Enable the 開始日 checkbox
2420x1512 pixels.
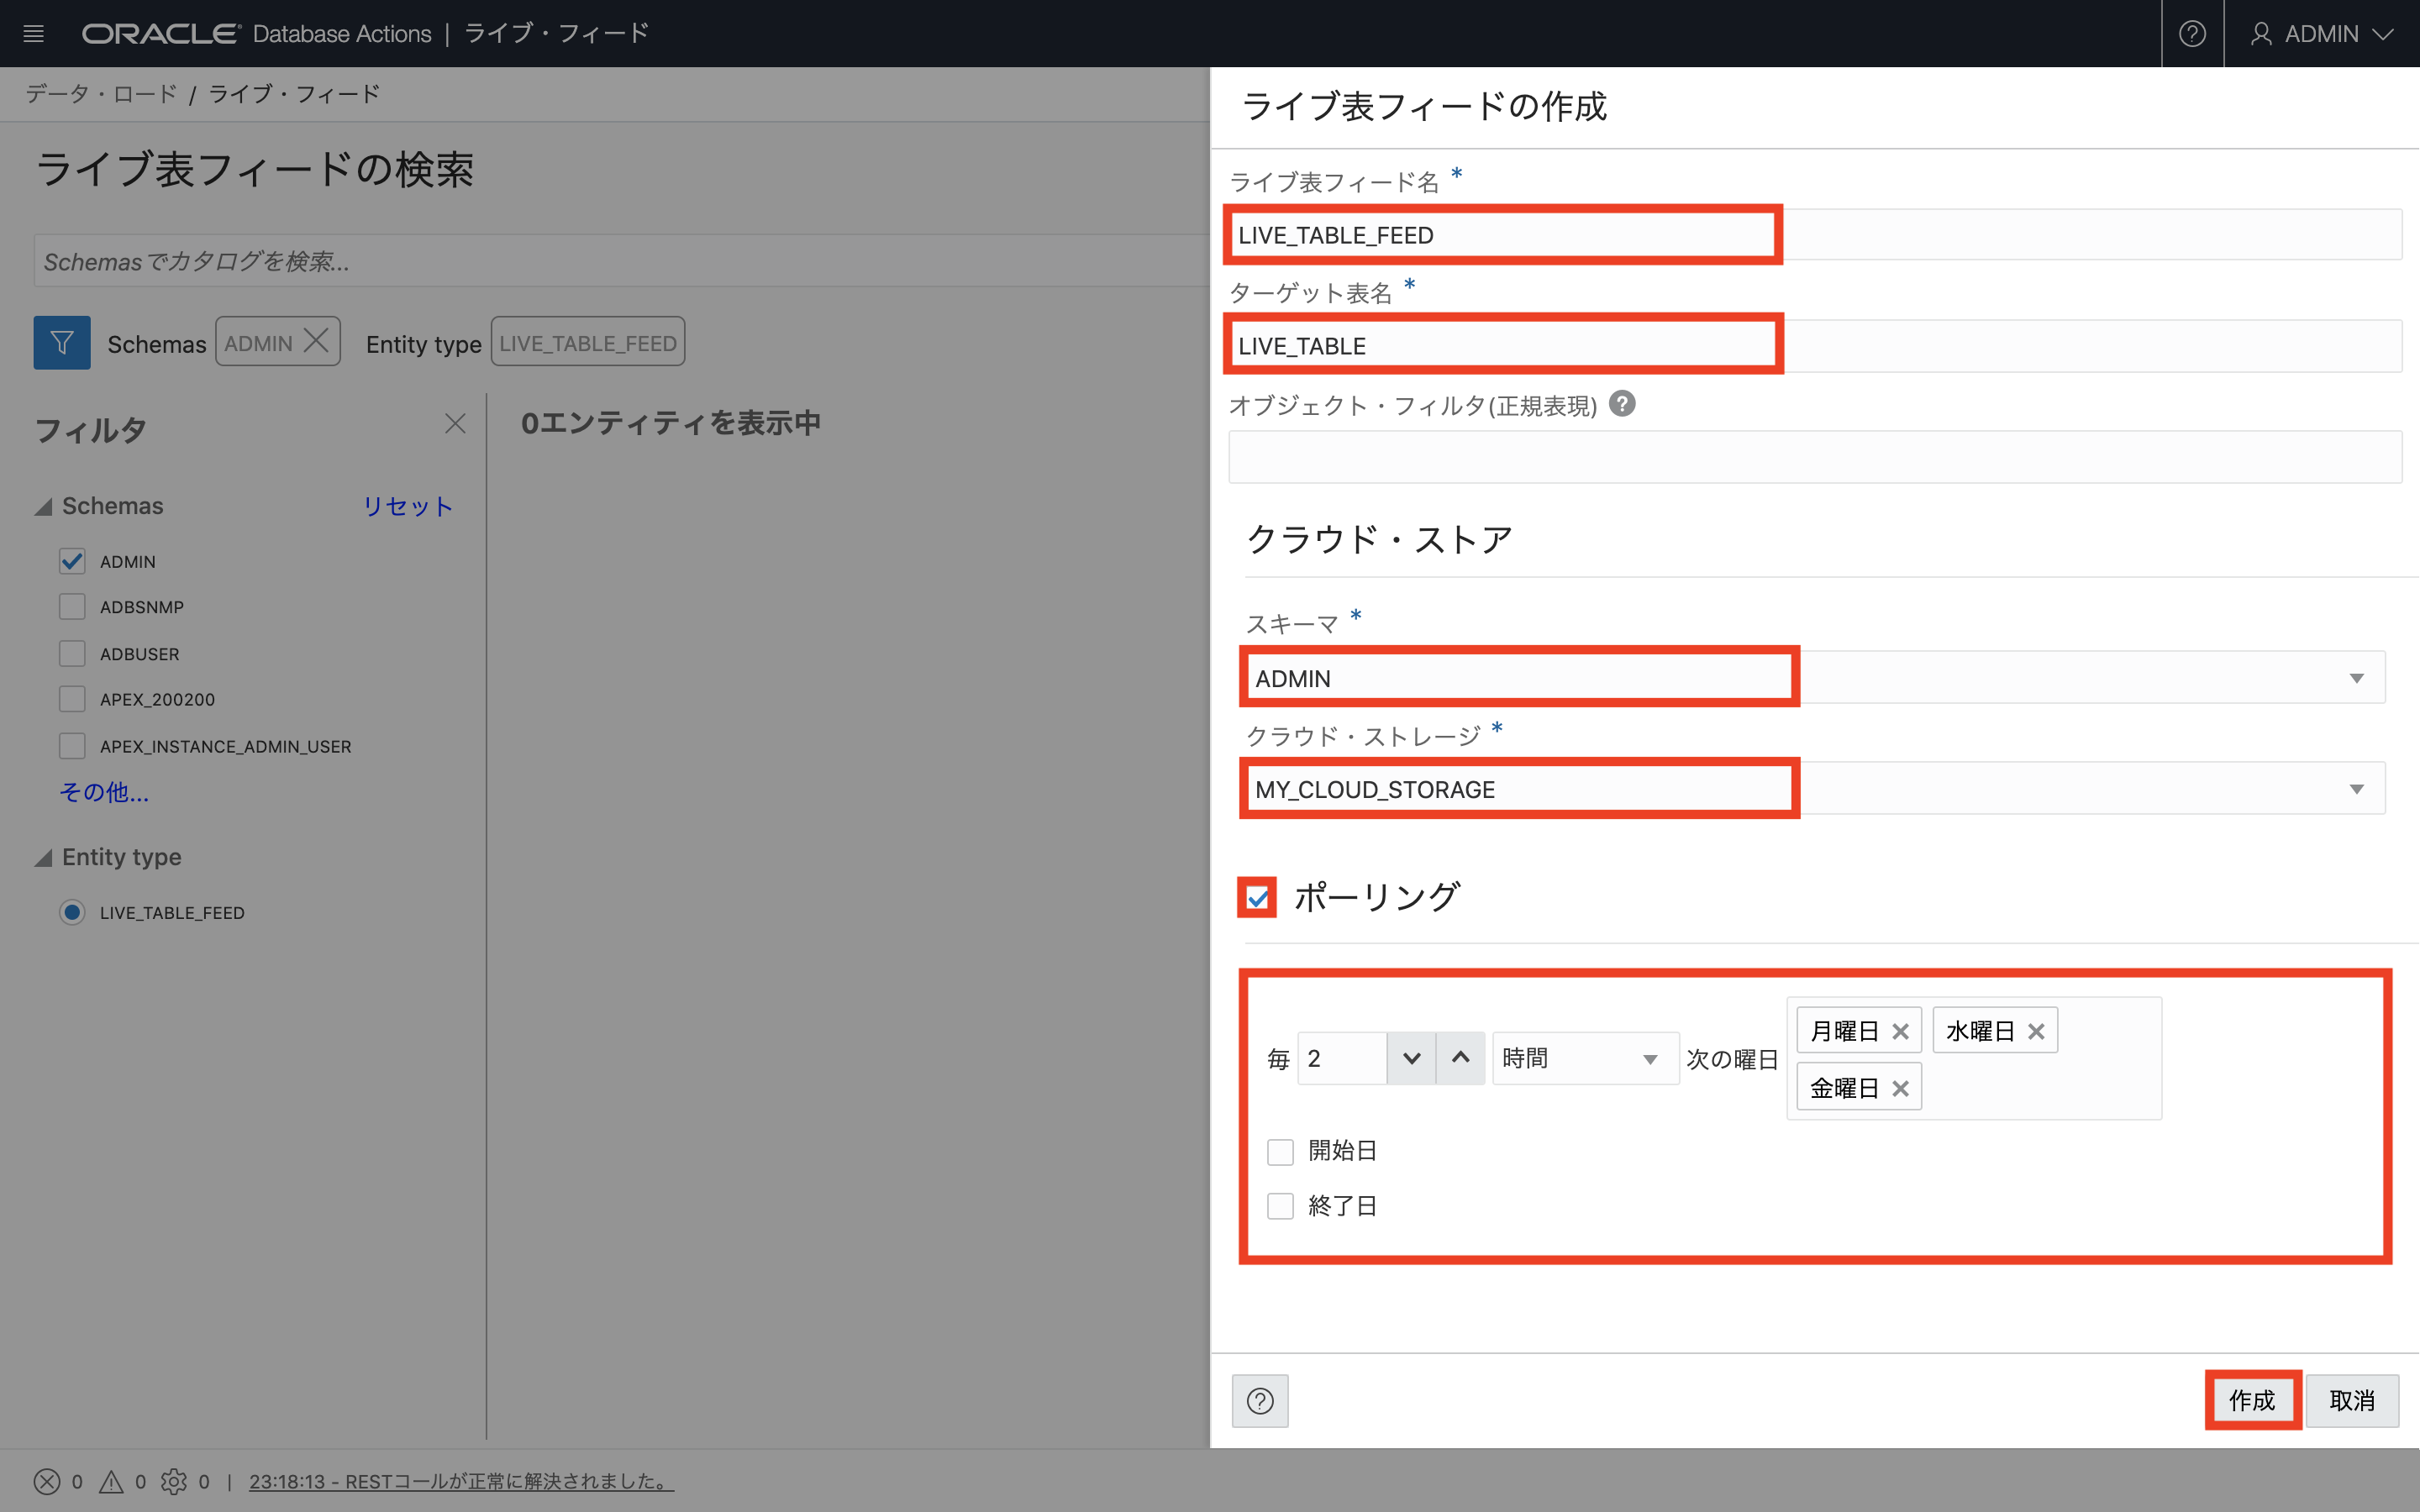click(1280, 1151)
